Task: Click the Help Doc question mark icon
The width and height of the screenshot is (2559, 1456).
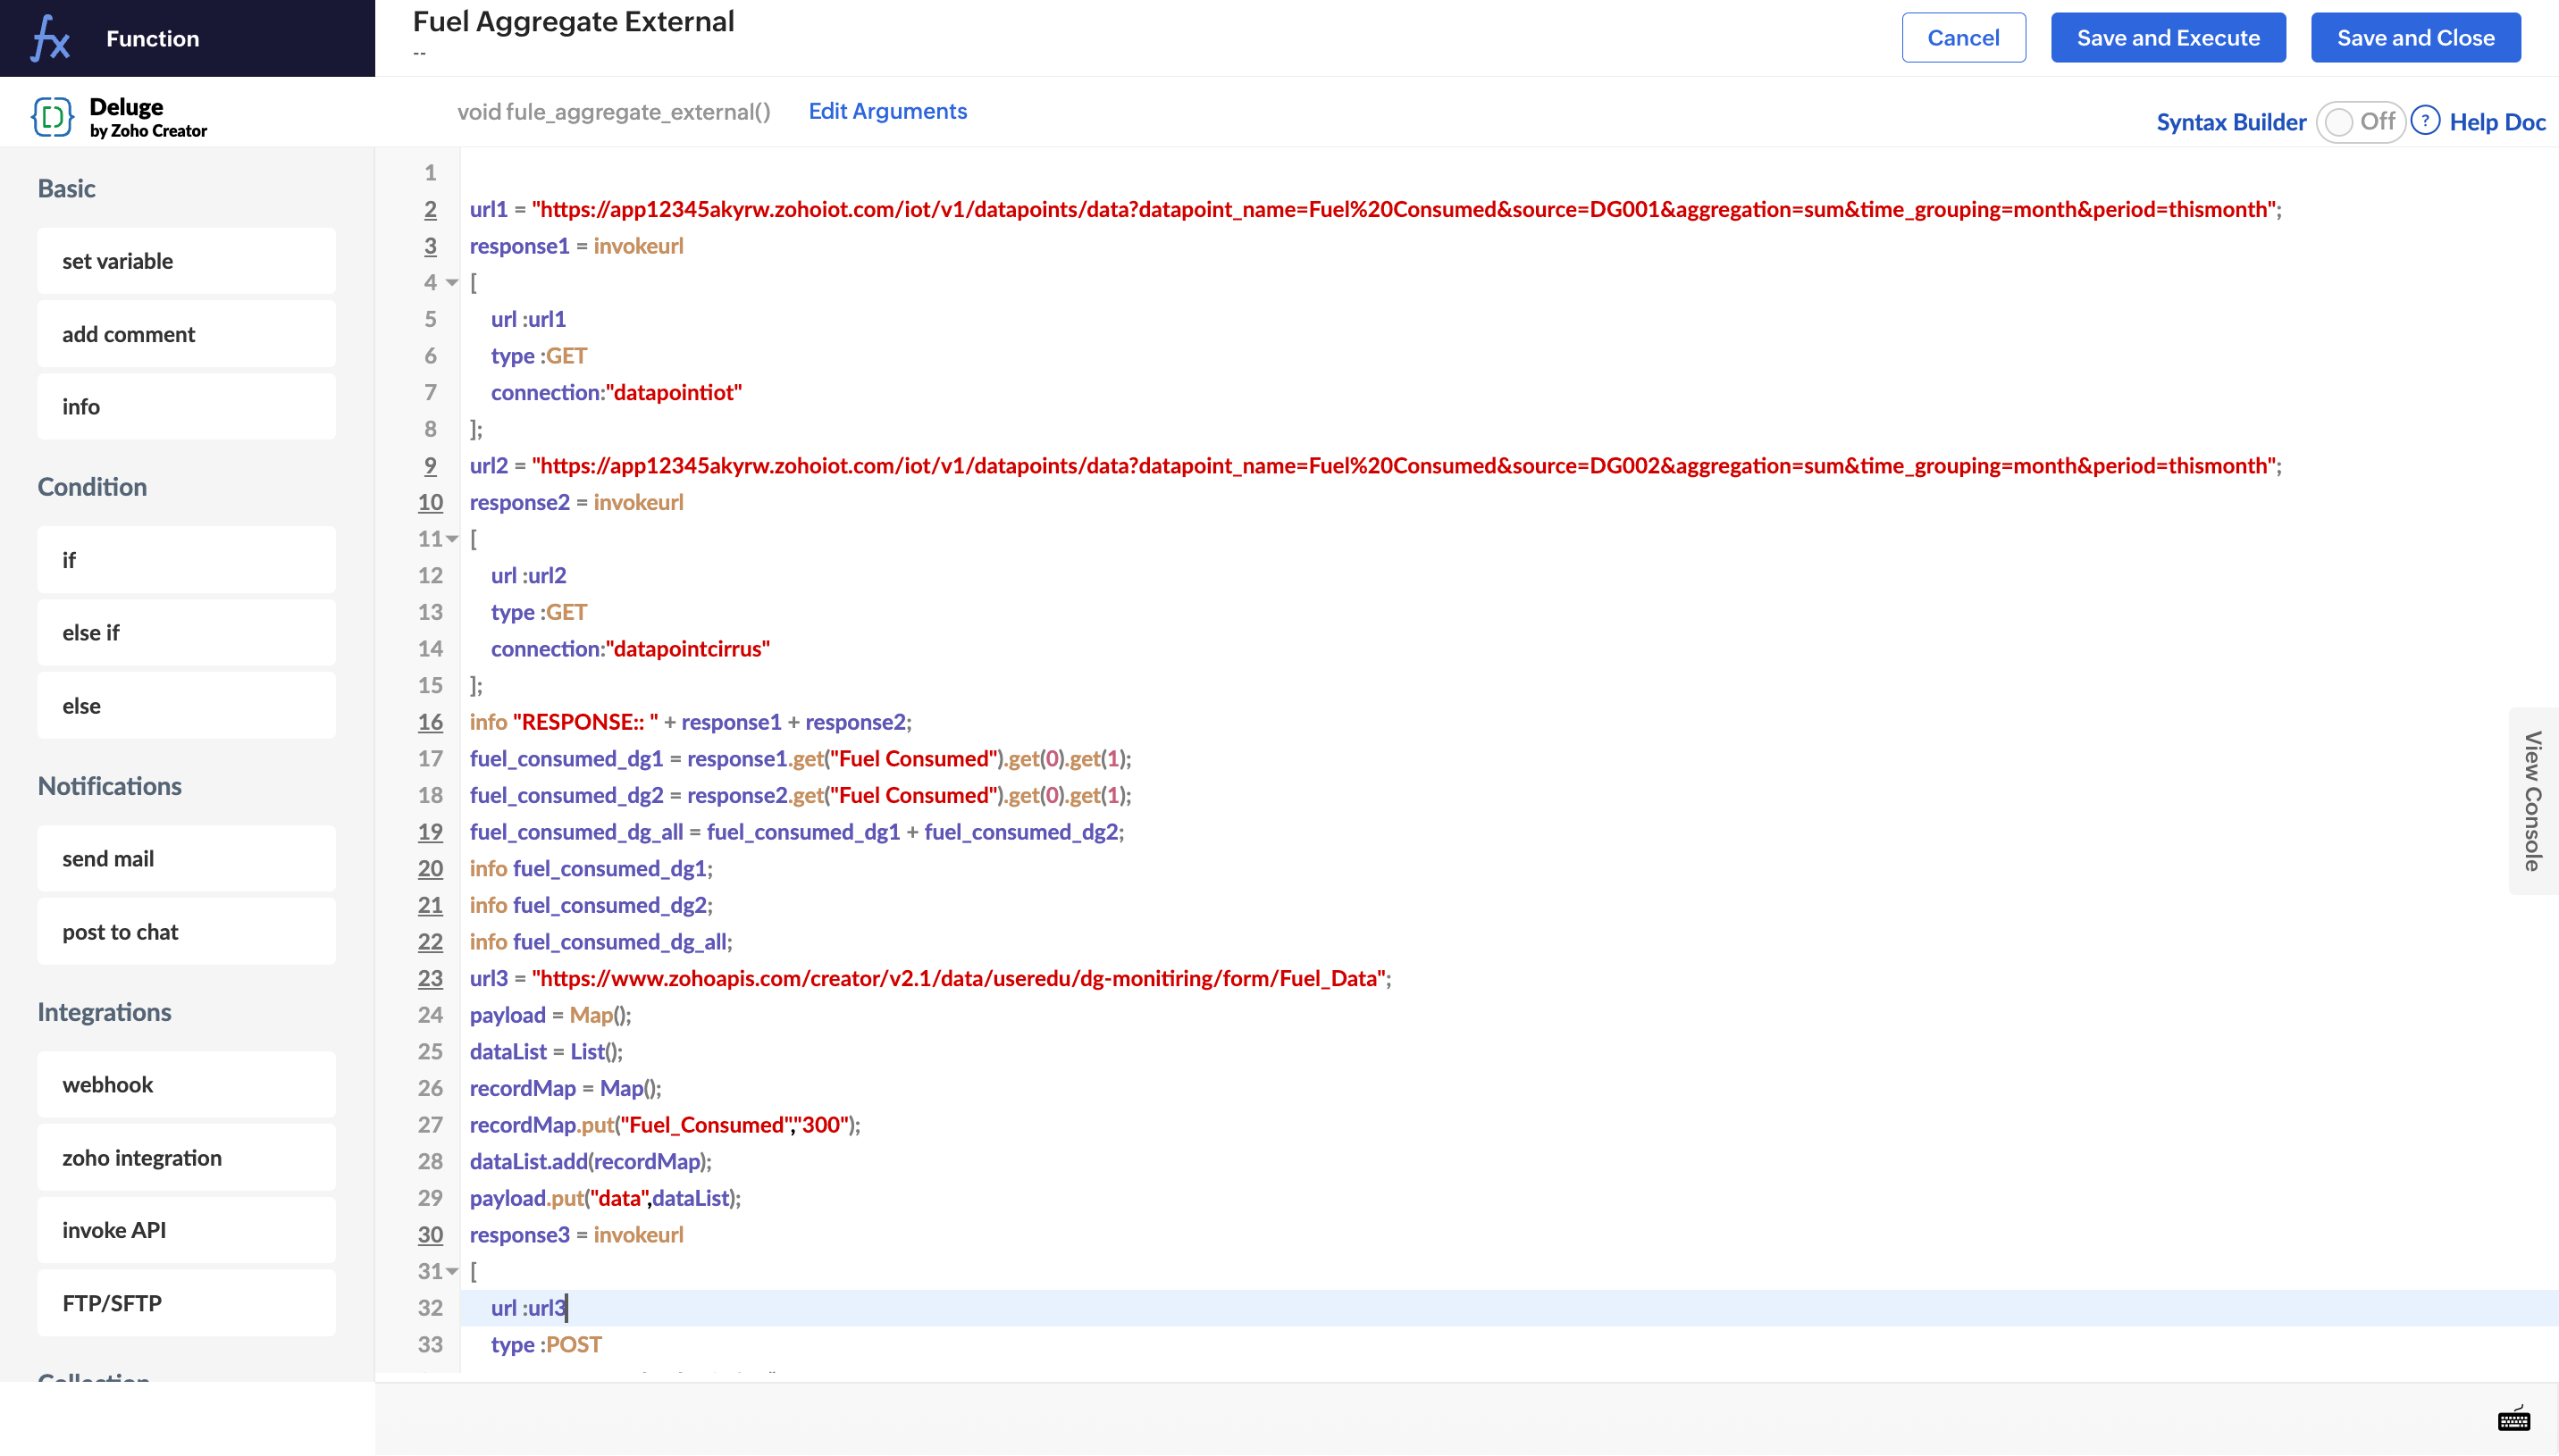Action: [2425, 121]
